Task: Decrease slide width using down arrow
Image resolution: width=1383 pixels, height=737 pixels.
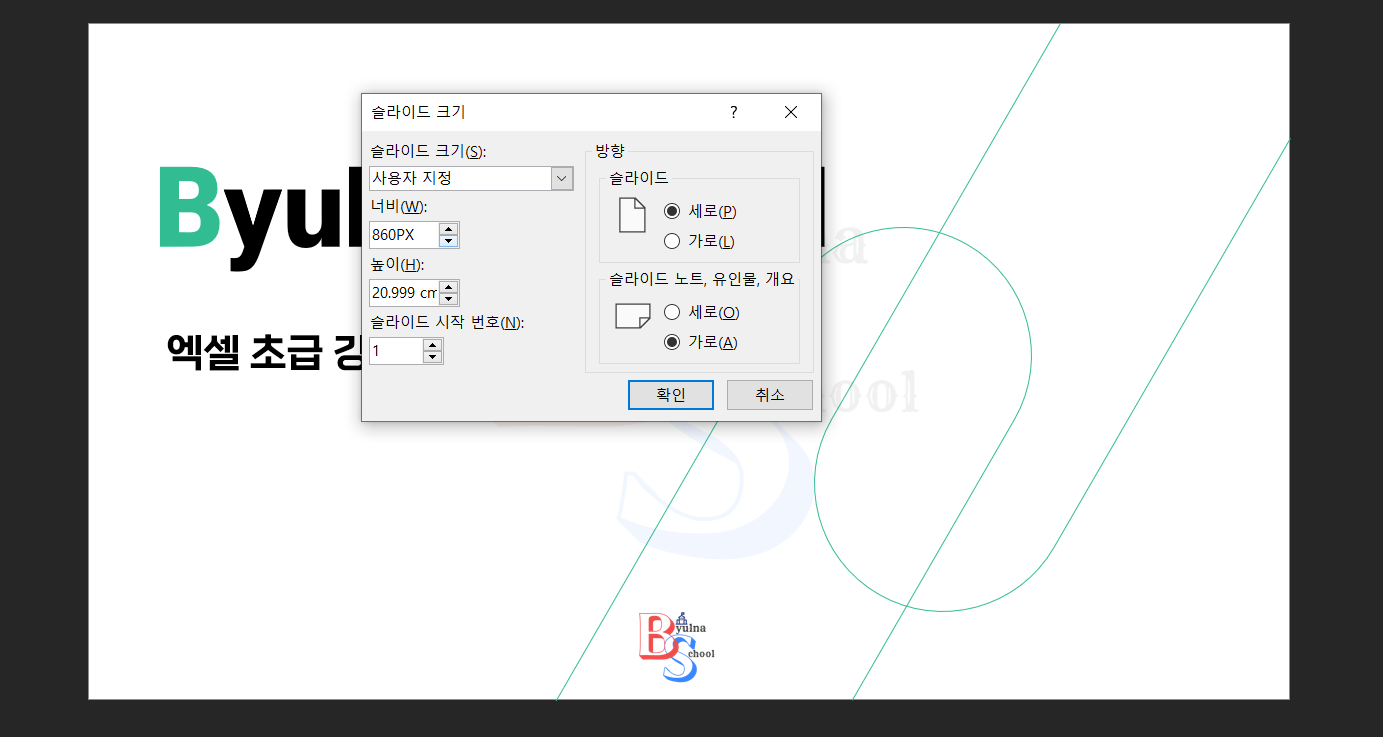Action: (x=450, y=240)
